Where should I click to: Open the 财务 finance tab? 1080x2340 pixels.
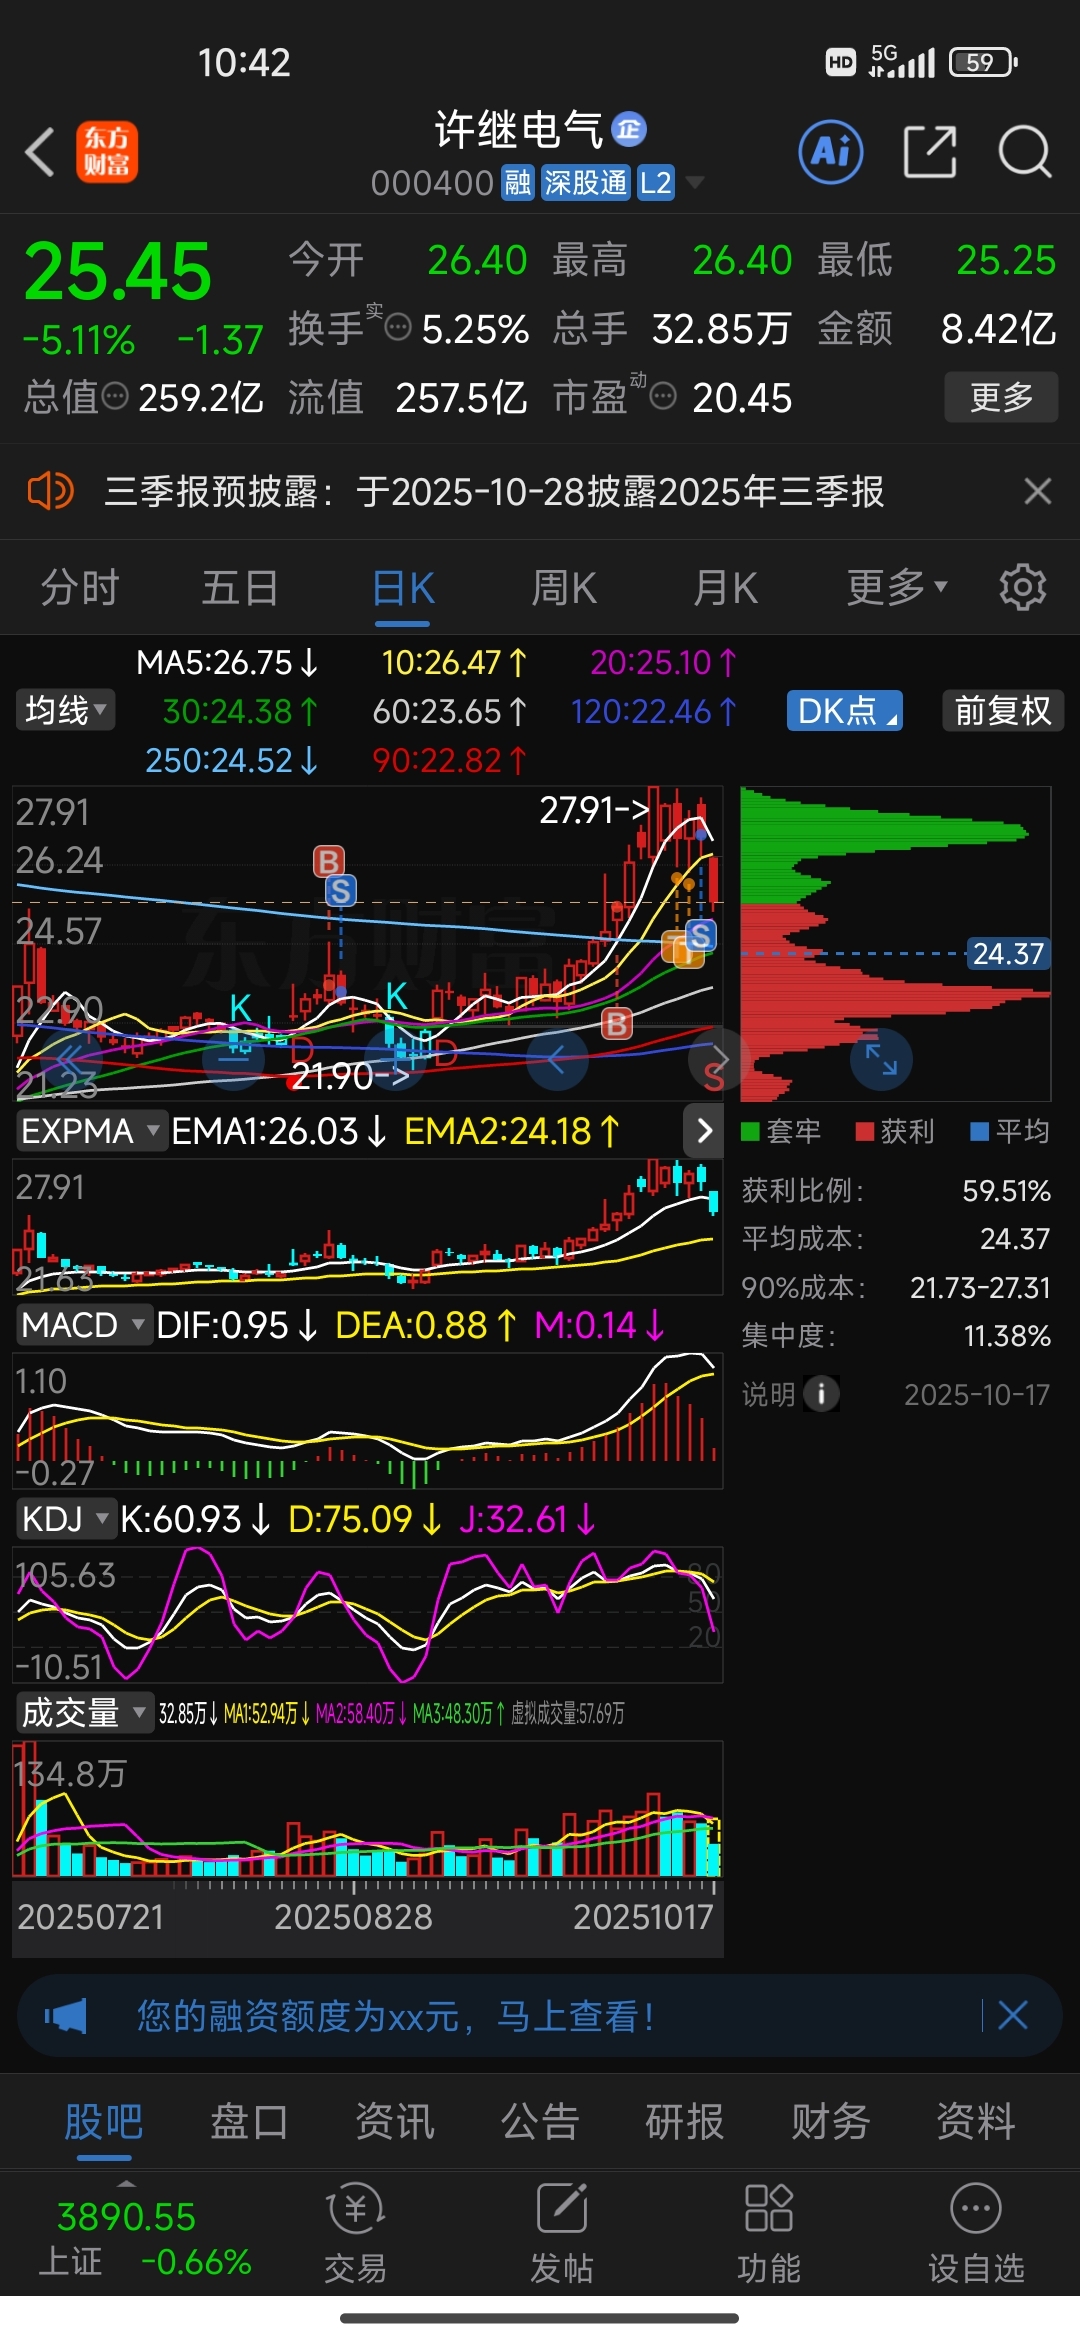(x=831, y=2121)
